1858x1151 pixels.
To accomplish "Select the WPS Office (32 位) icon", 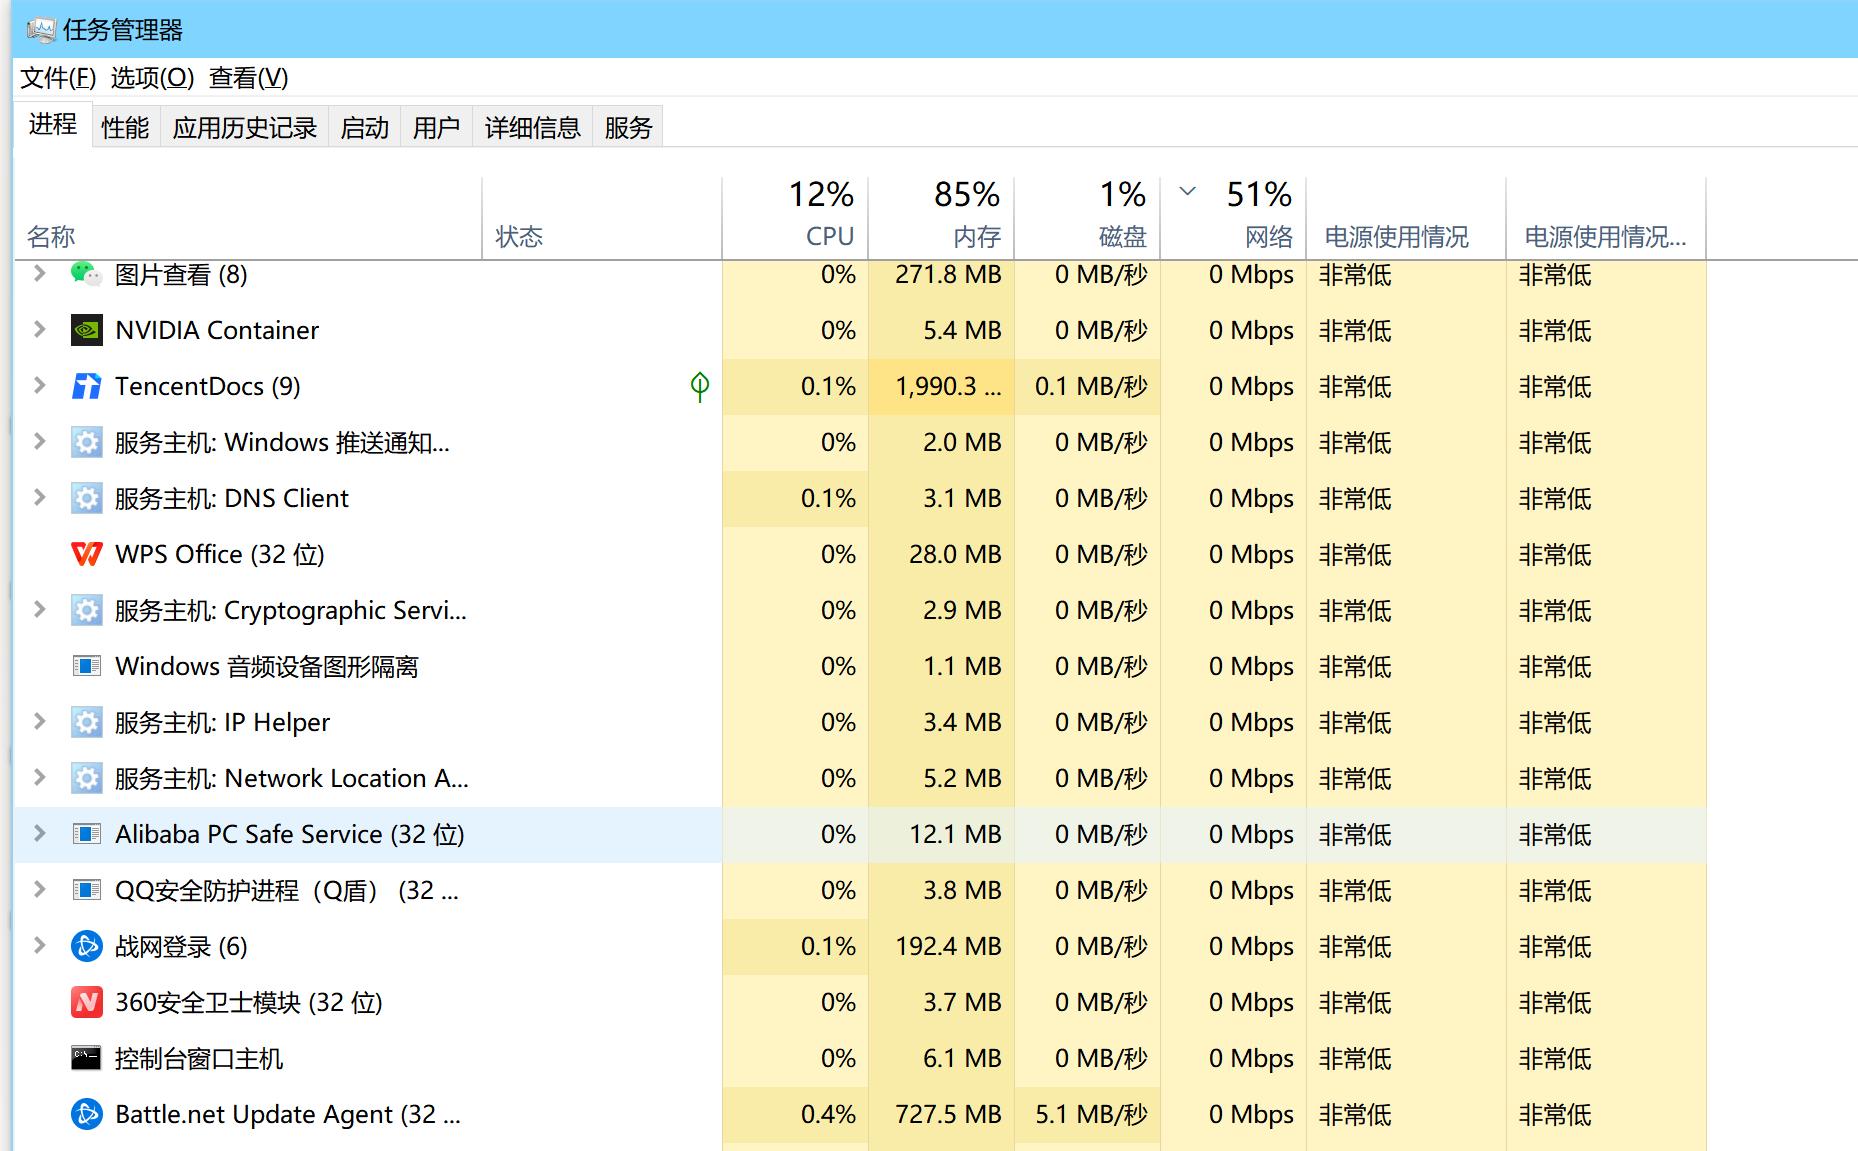I will 86,554.
